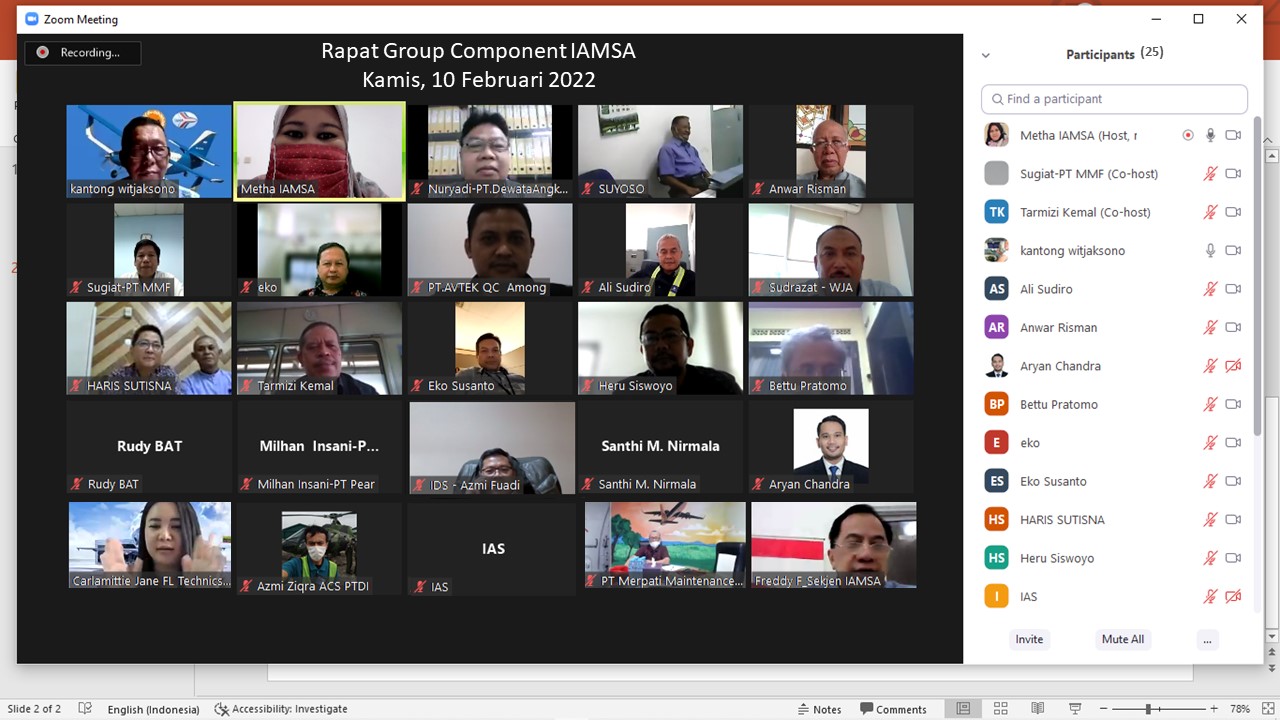
Task: Toggle Aryan Chandra's disabled camera icon
Action: [x=1233, y=366]
